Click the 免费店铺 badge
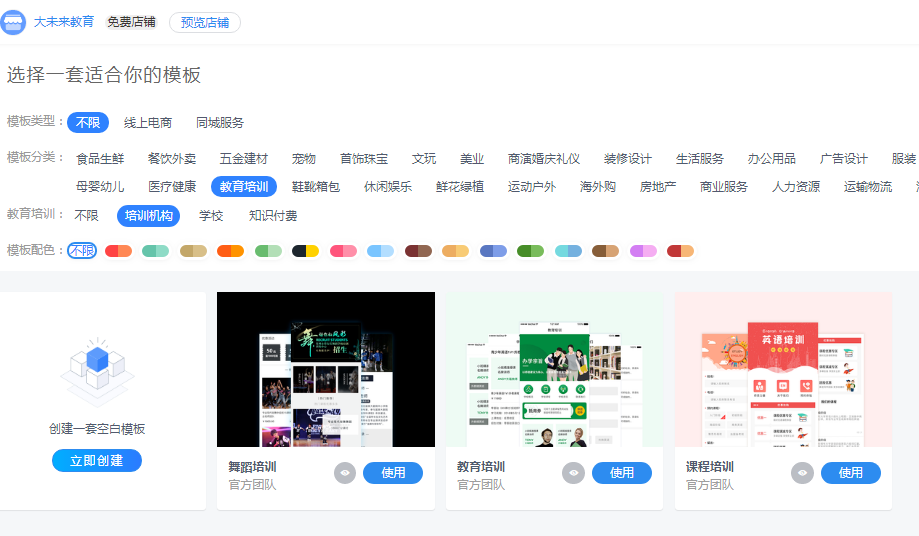 click(131, 22)
